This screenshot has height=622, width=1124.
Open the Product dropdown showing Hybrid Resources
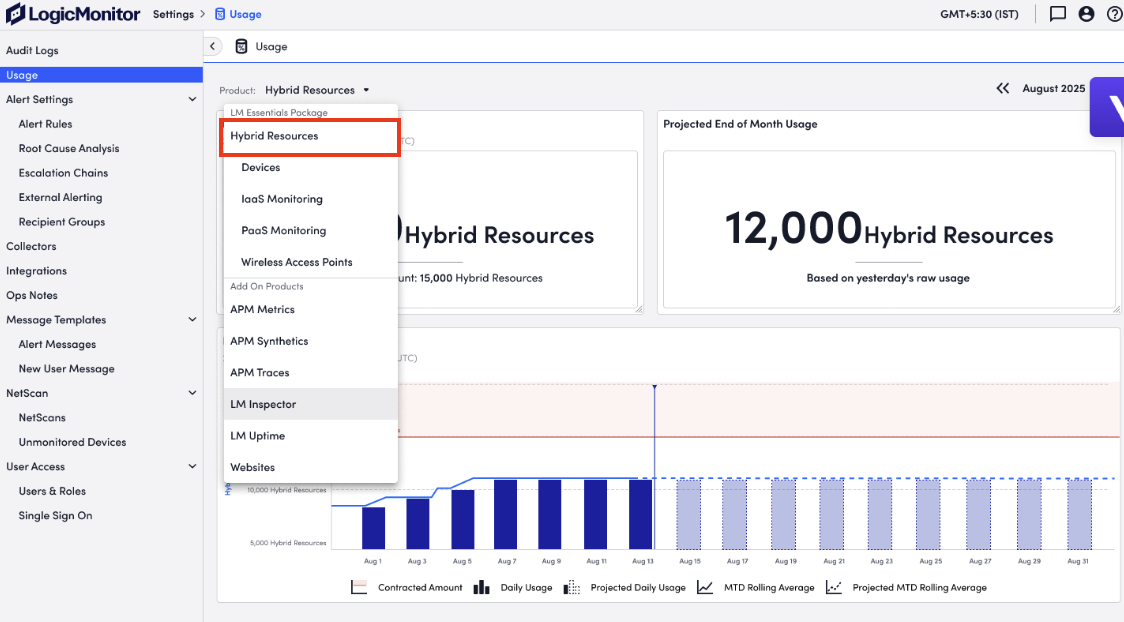click(317, 90)
